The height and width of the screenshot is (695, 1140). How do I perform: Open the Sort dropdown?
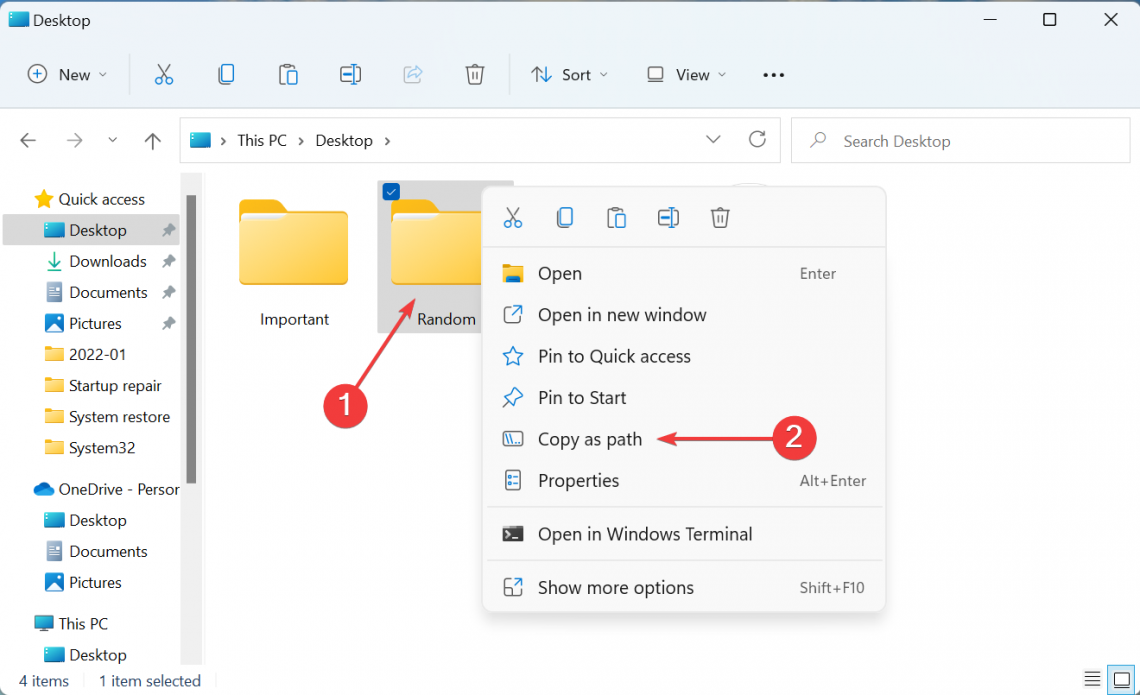569,74
